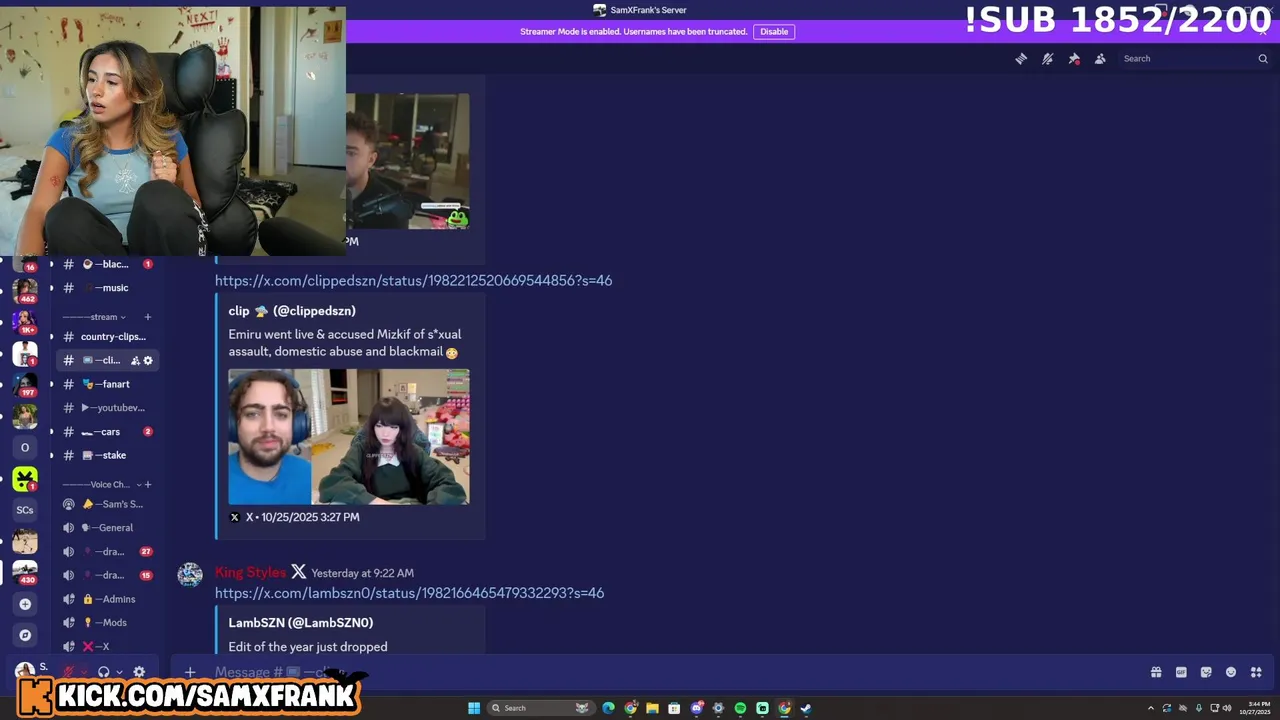
Task: Join the General voice channel
Action: coord(108,528)
